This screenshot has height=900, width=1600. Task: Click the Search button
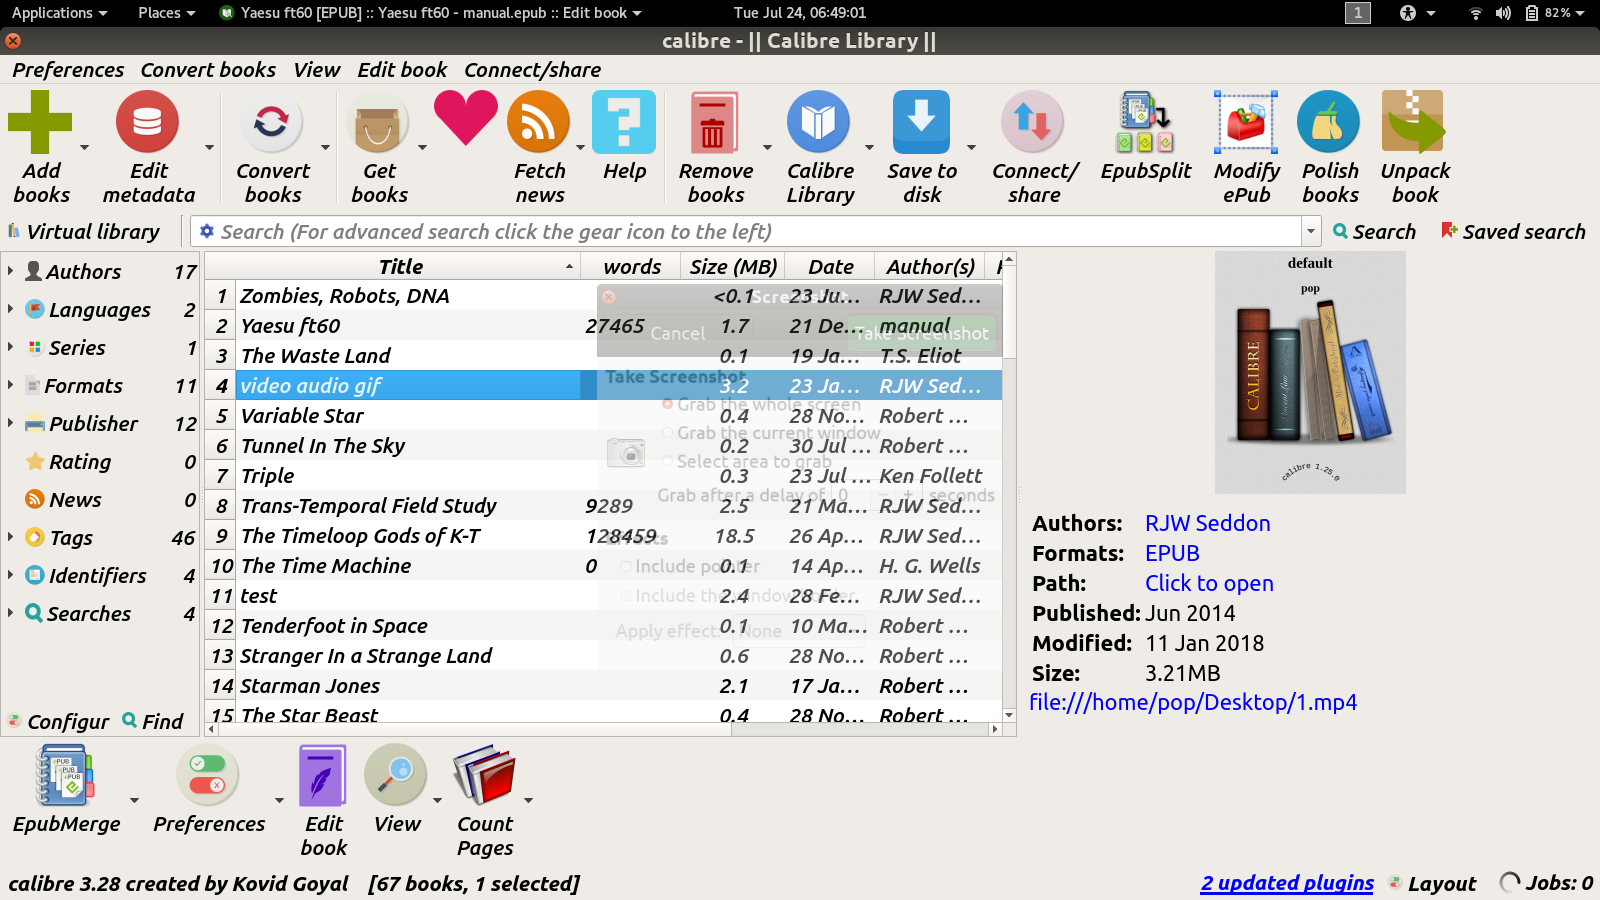(1375, 232)
